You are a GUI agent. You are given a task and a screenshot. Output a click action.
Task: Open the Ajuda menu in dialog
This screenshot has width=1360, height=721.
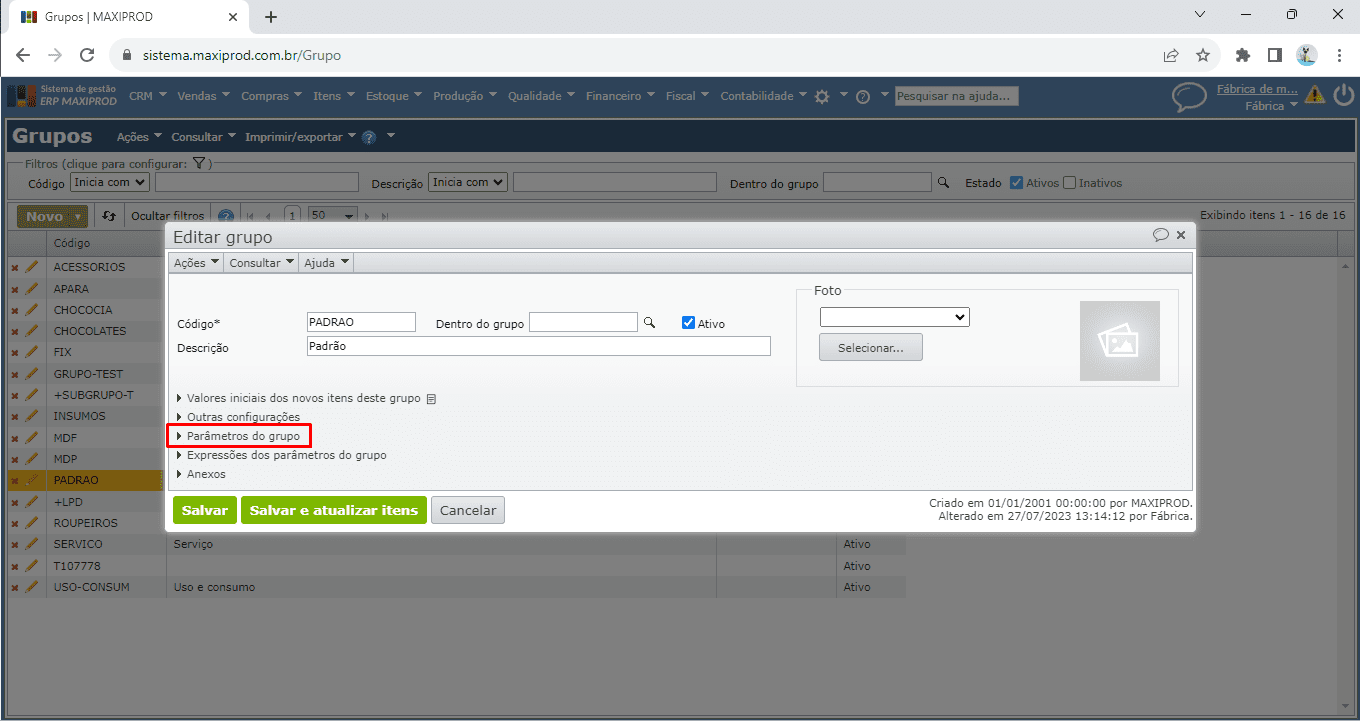(326, 262)
